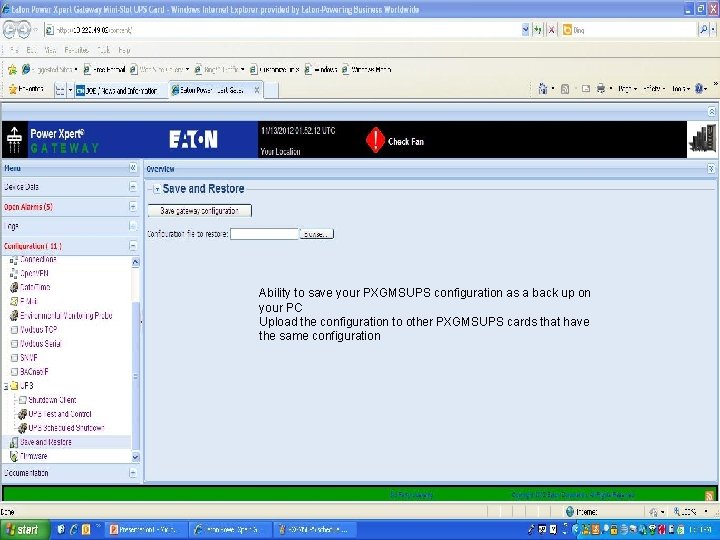Expand the Documentation section

point(133,473)
